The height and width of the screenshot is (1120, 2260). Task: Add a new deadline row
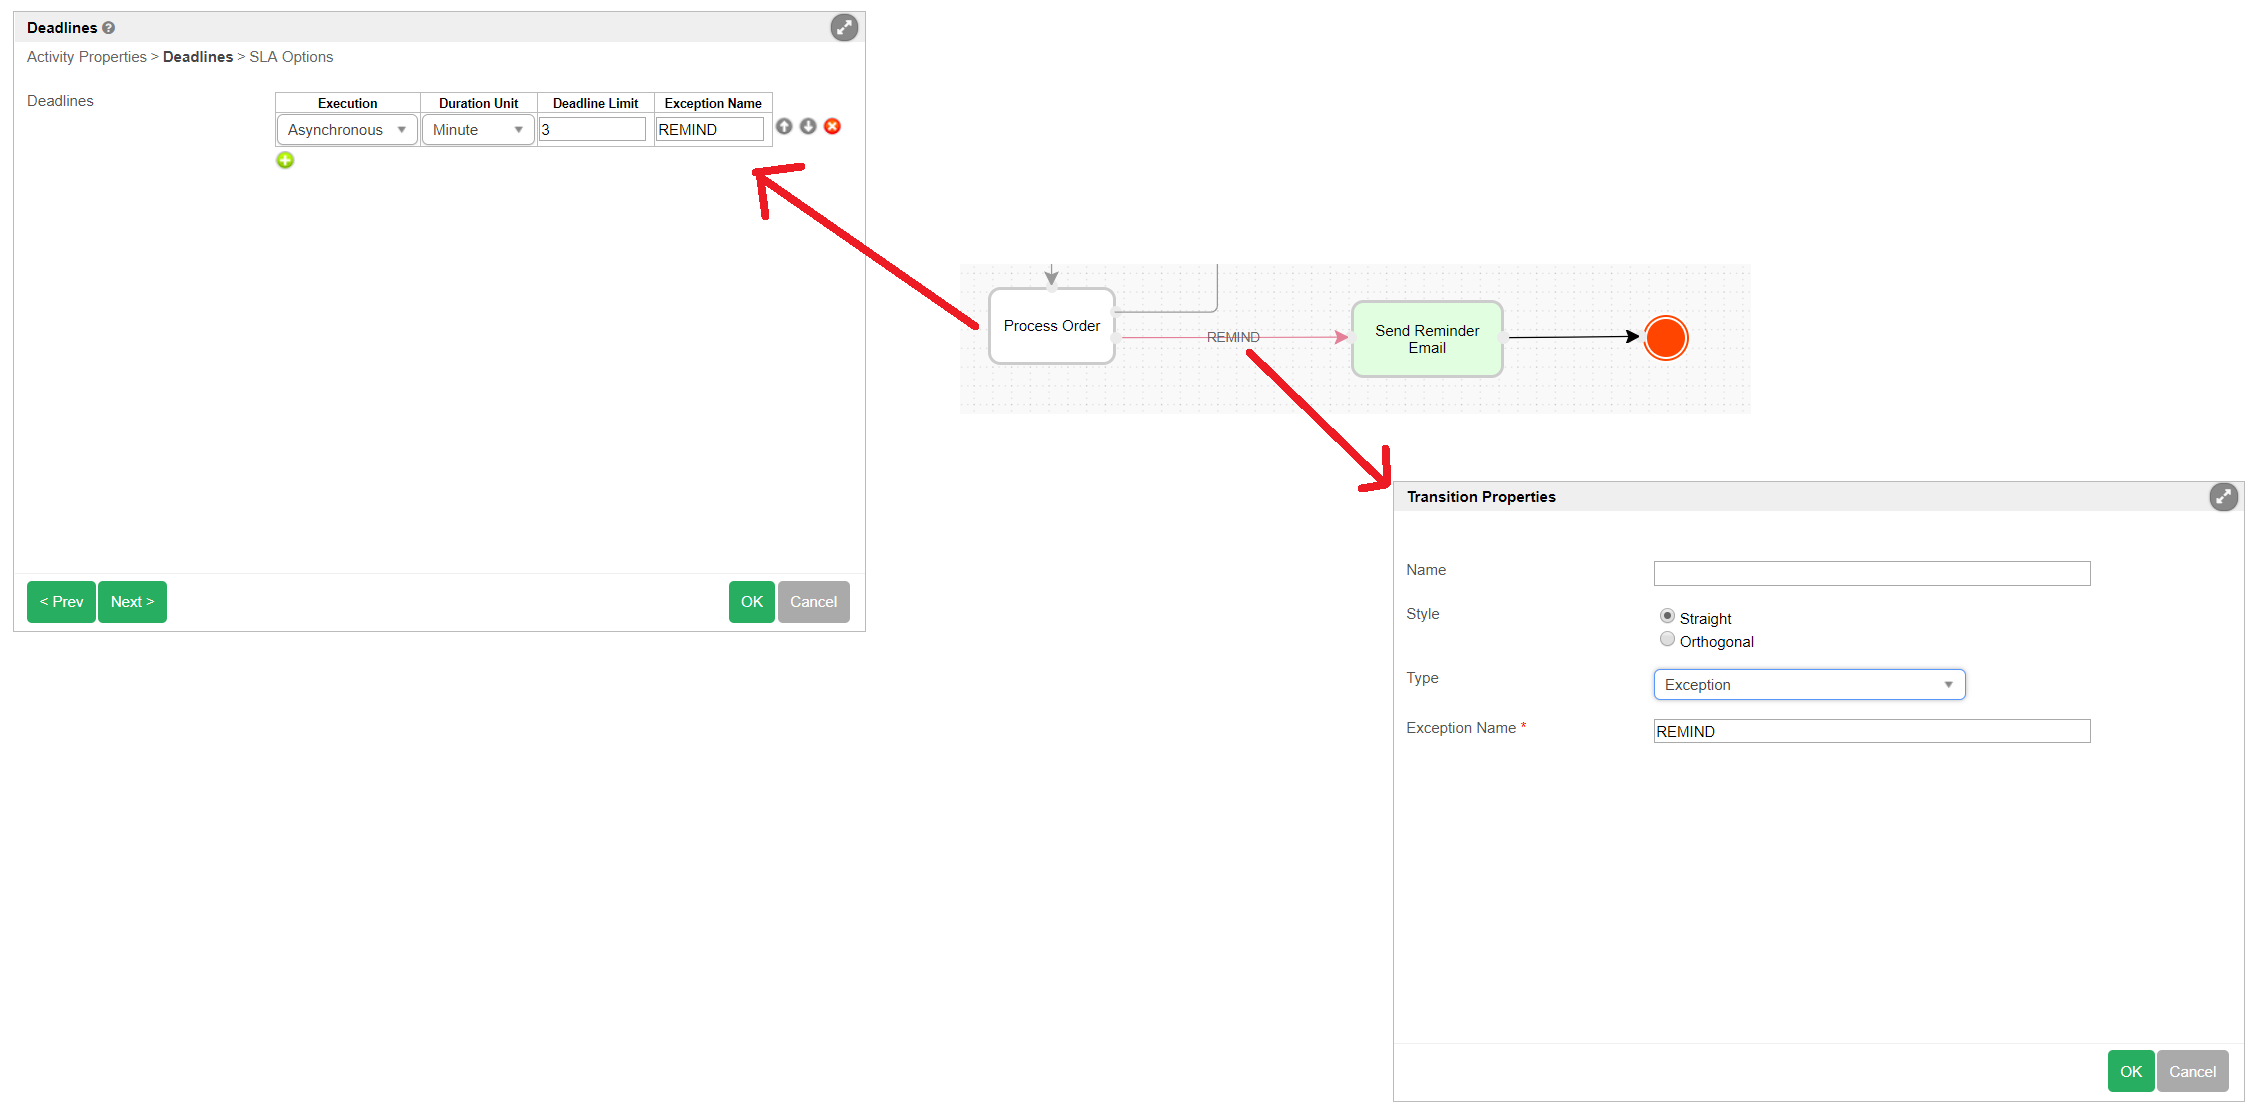tap(285, 160)
